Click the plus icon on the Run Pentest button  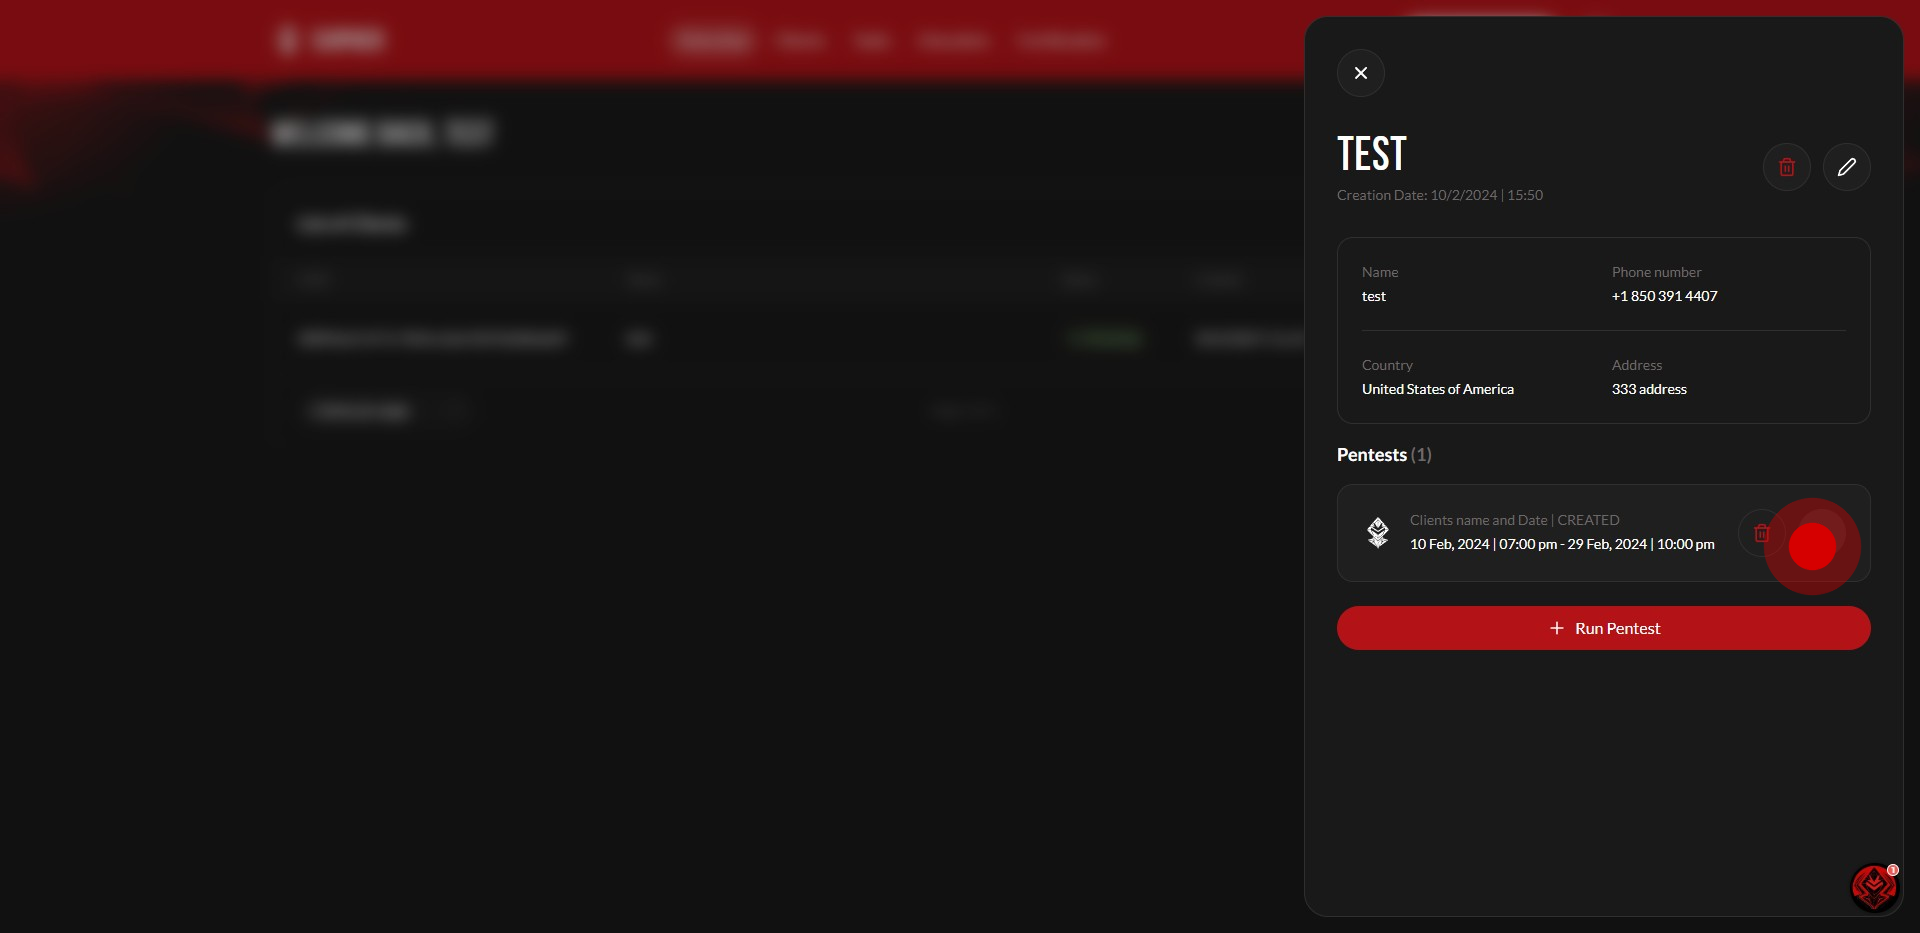point(1556,628)
